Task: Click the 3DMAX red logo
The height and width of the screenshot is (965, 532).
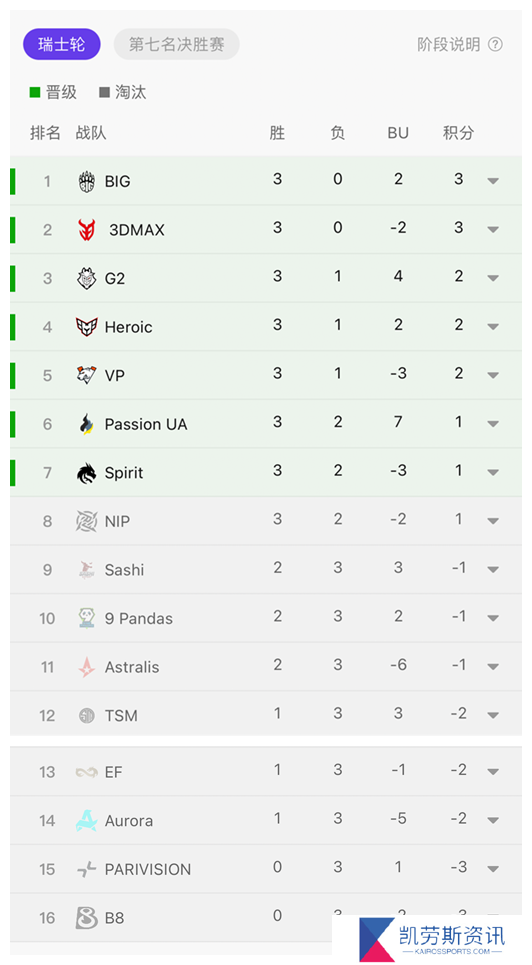Action: click(87, 230)
